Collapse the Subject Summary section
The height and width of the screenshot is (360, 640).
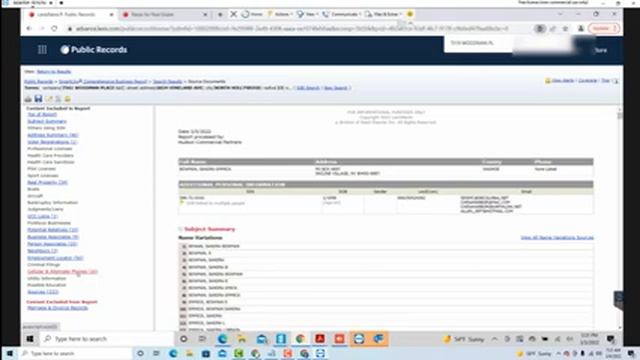[180, 229]
